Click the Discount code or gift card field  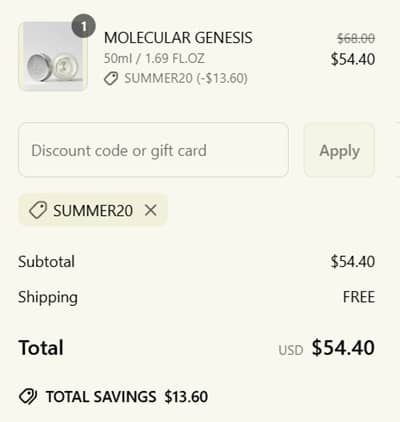[x=153, y=150]
